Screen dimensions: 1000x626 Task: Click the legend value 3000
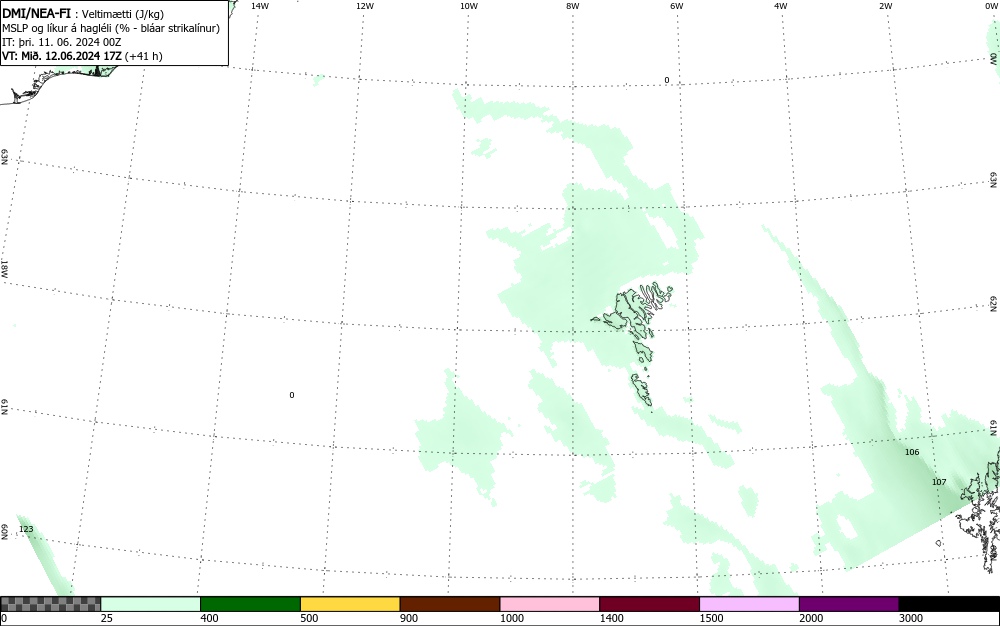tap(911, 618)
